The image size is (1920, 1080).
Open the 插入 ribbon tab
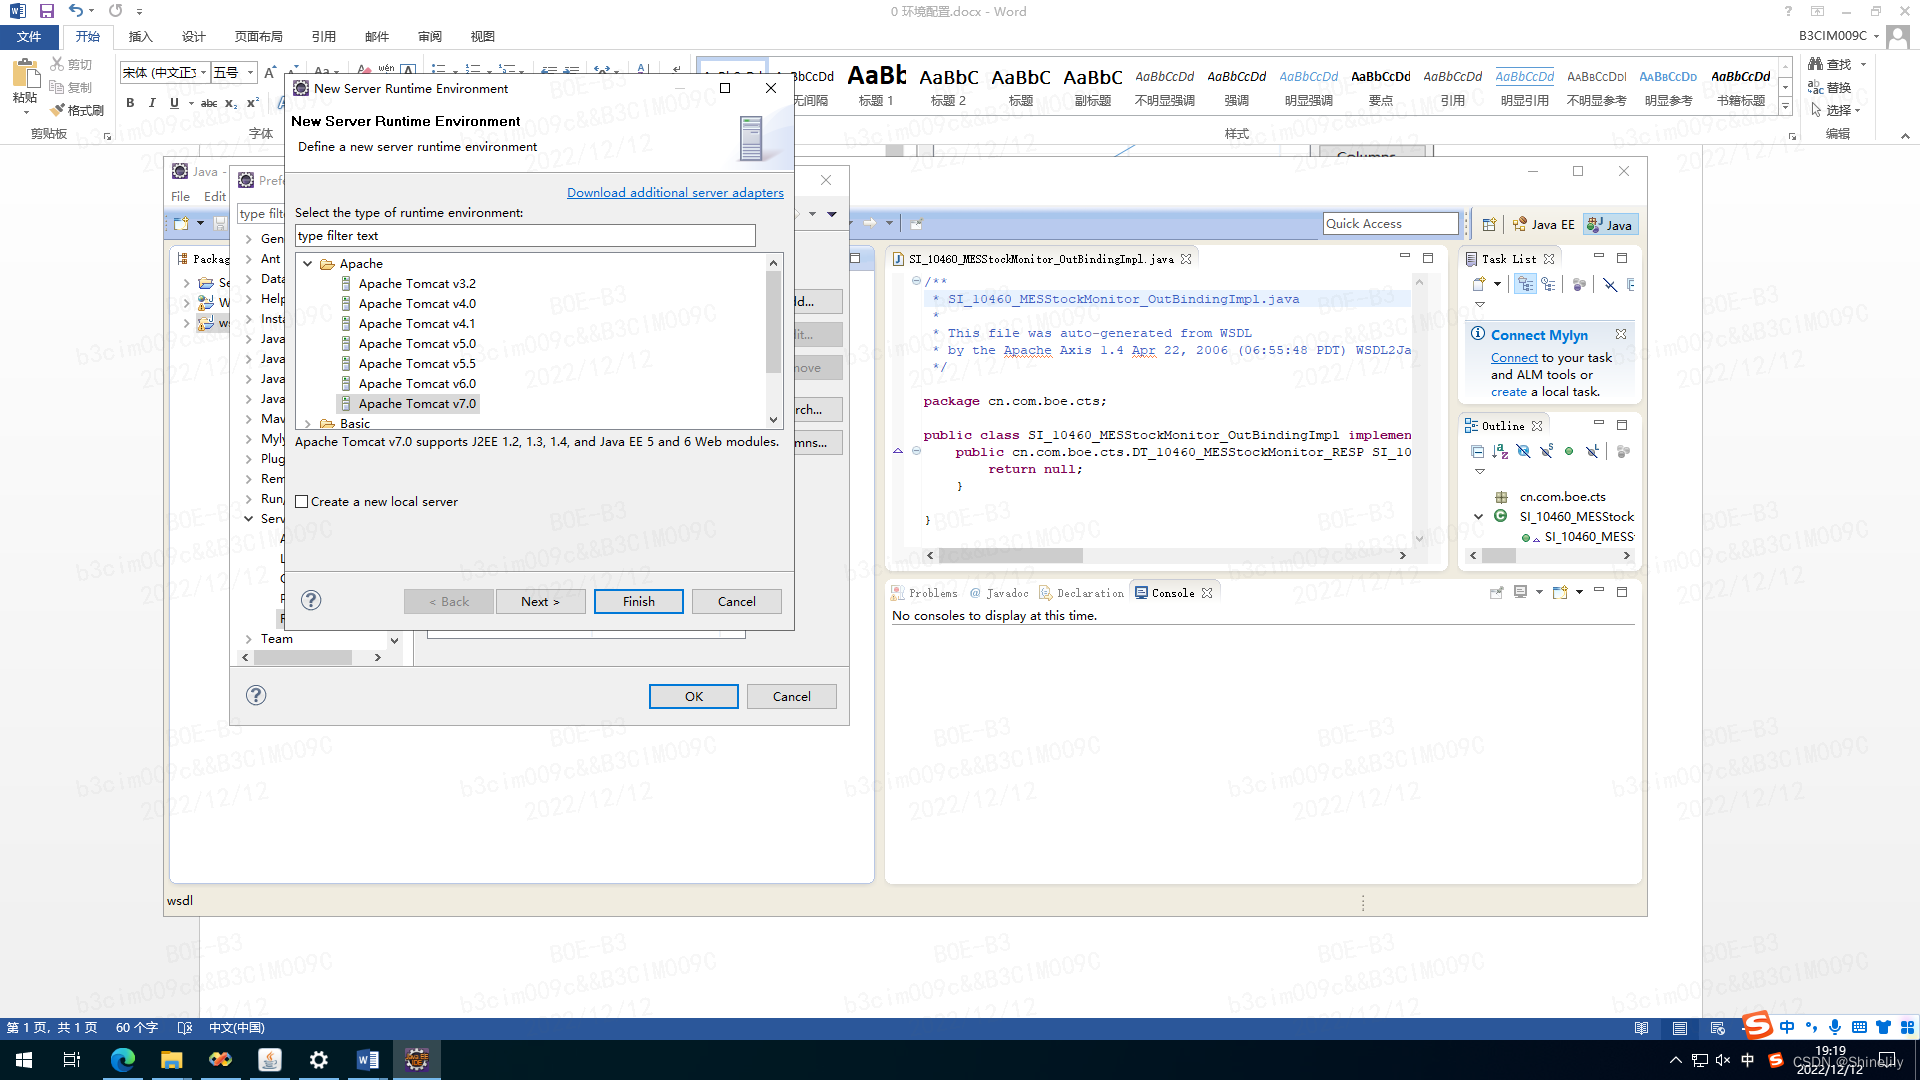pos(140,36)
